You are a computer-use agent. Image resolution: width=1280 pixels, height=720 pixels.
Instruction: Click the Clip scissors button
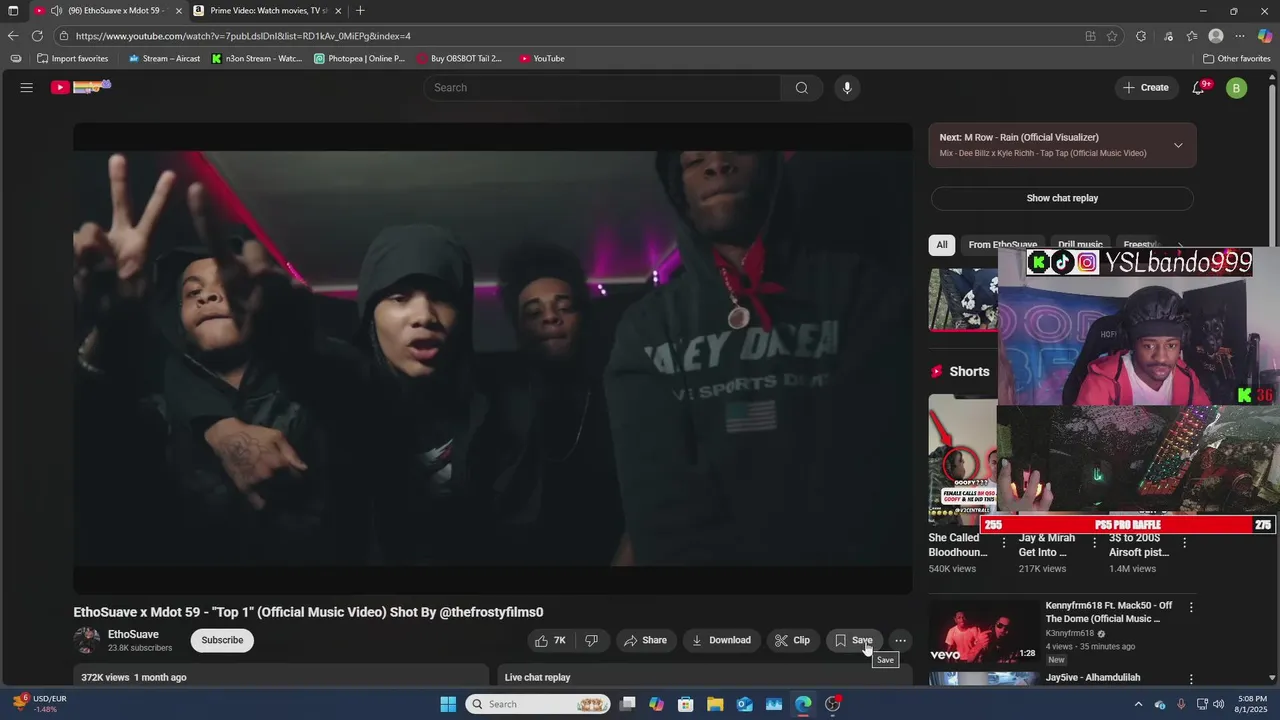click(x=793, y=640)
